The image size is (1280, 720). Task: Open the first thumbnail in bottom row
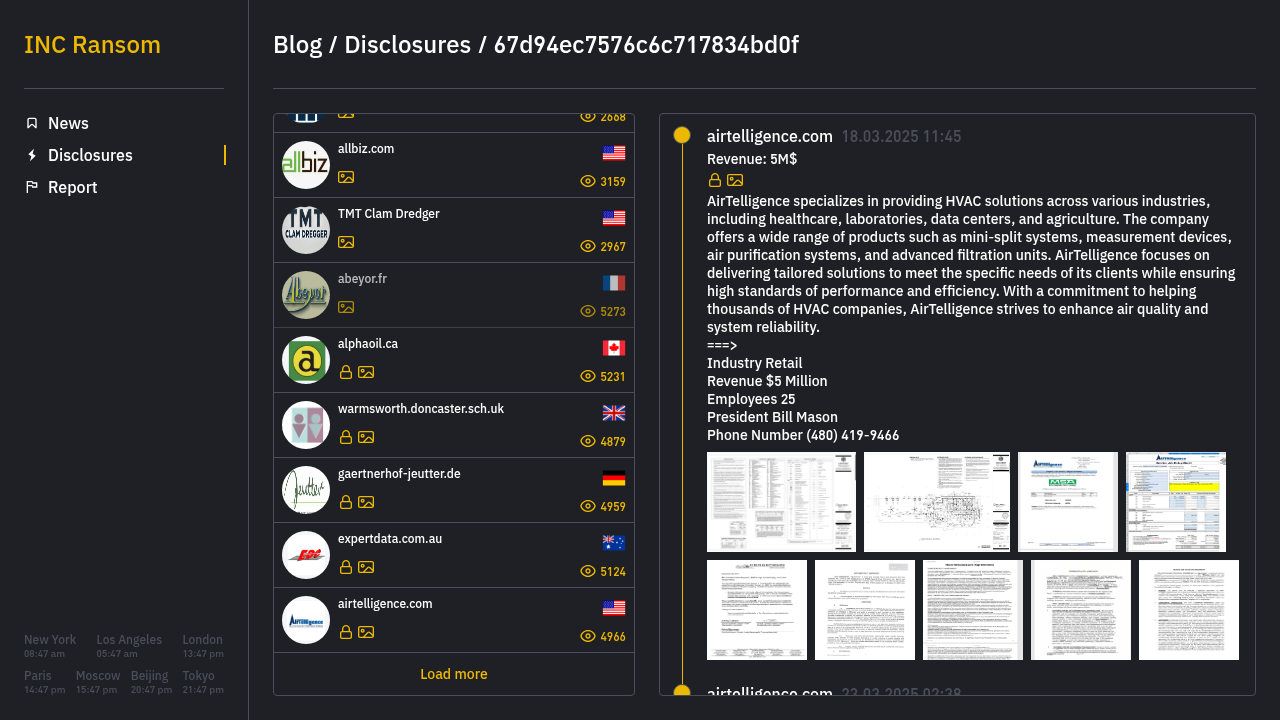(757, 610)
